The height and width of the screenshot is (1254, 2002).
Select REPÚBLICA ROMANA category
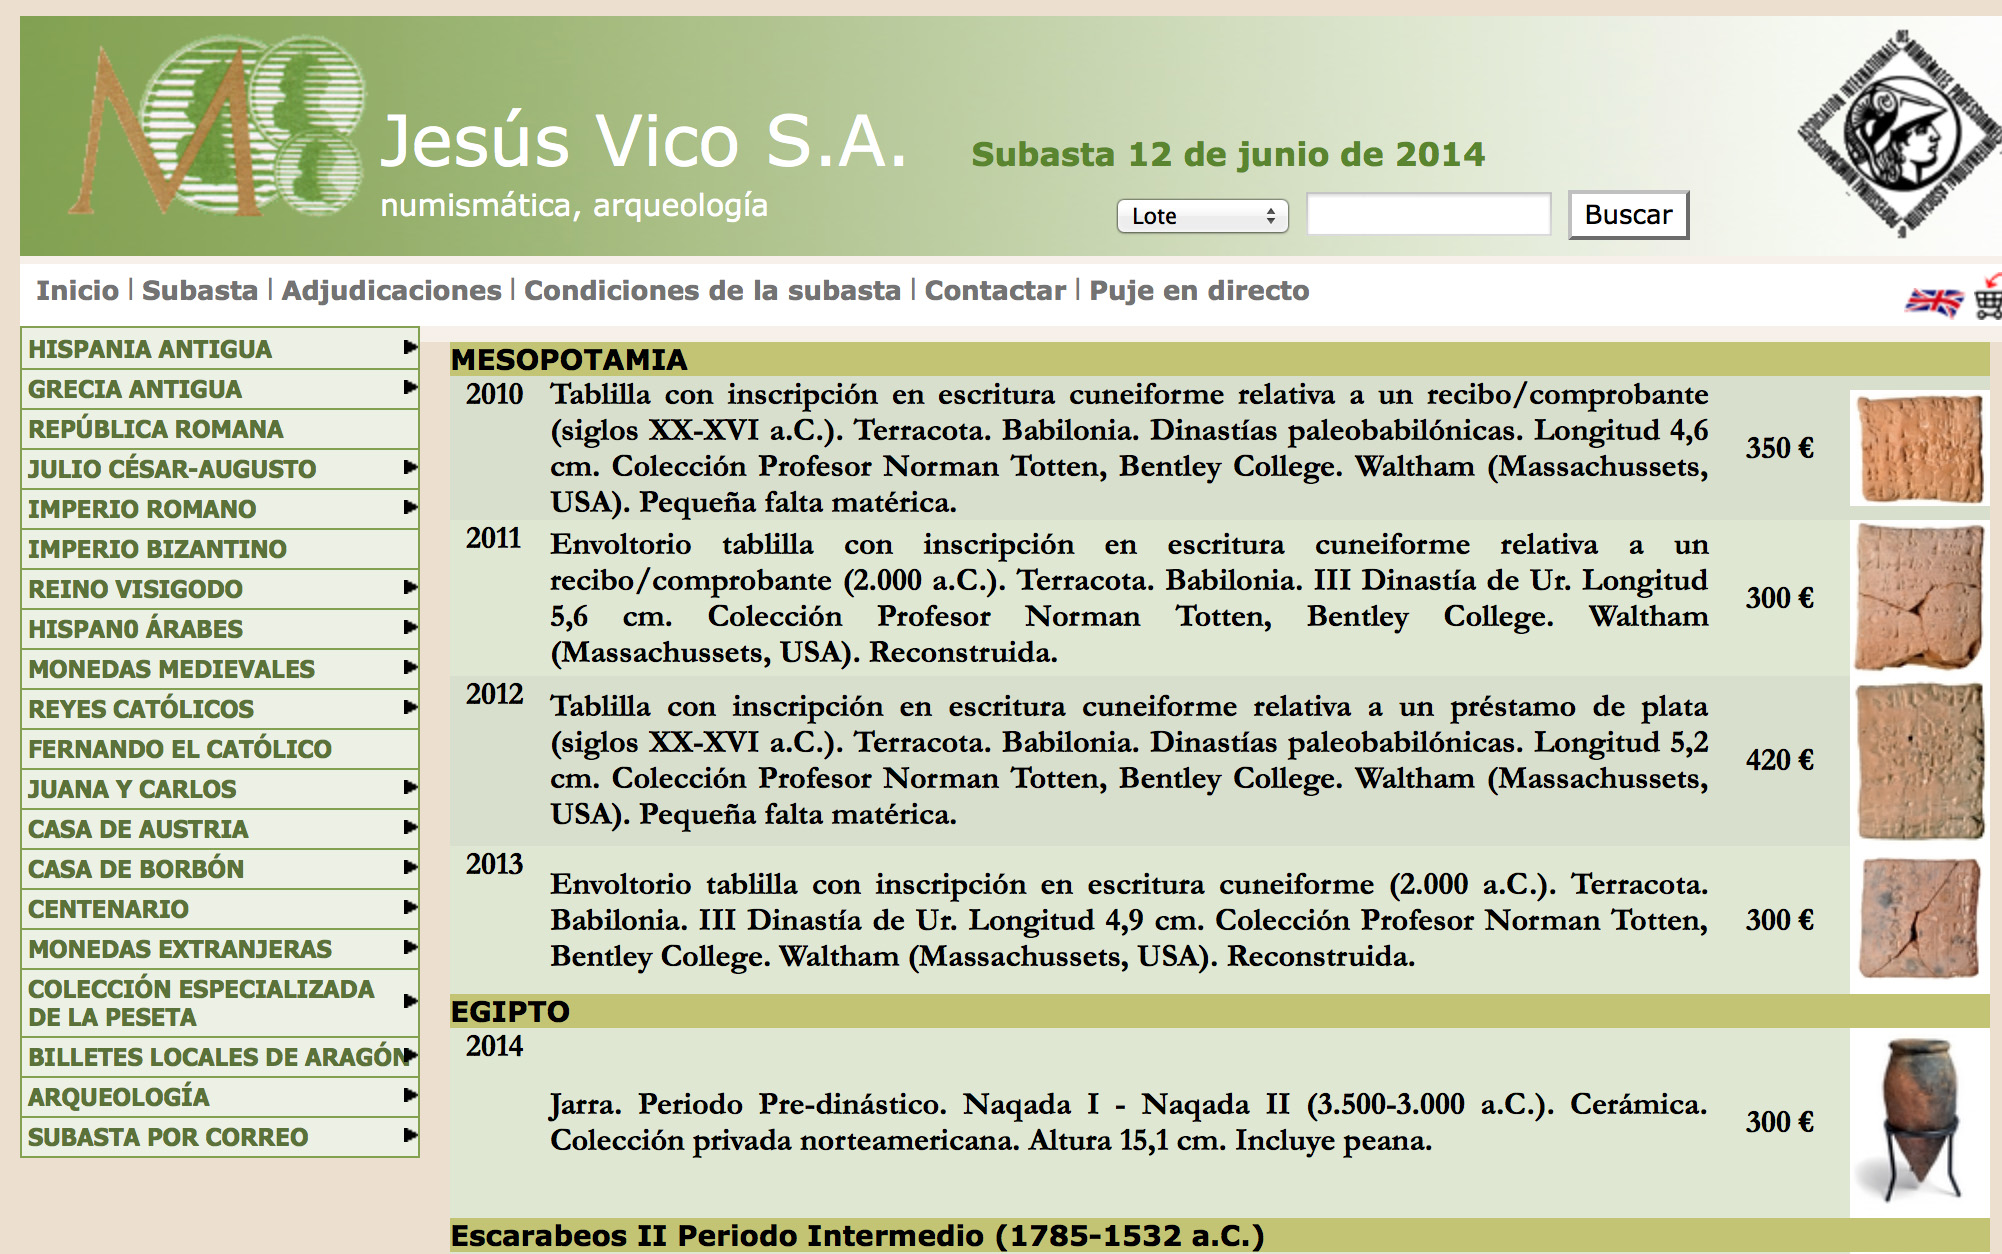[220, 429]
